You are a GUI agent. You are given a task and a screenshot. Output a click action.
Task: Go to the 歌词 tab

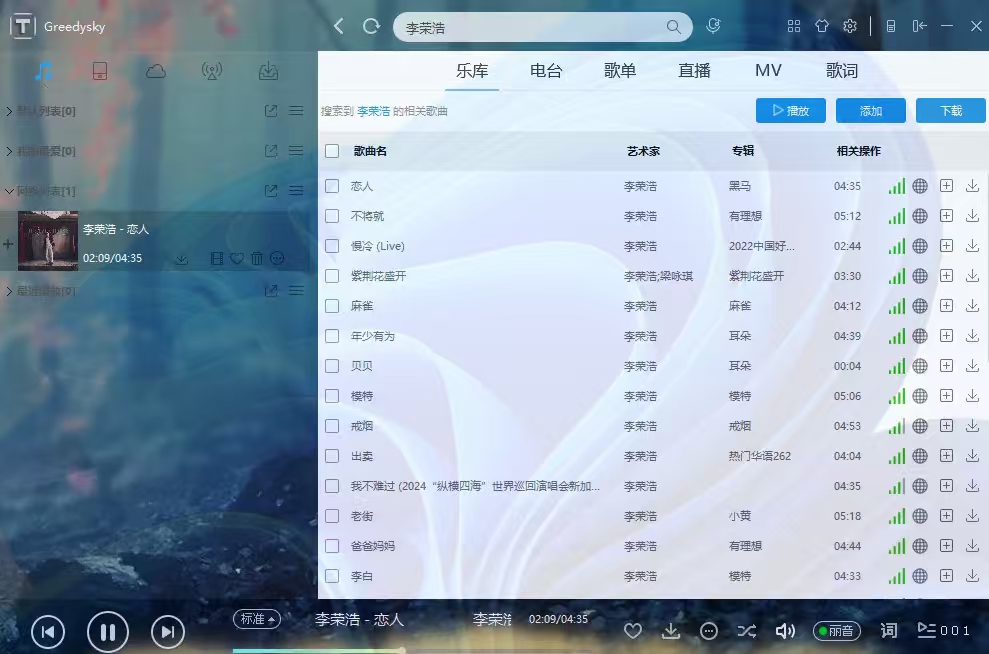842,71
